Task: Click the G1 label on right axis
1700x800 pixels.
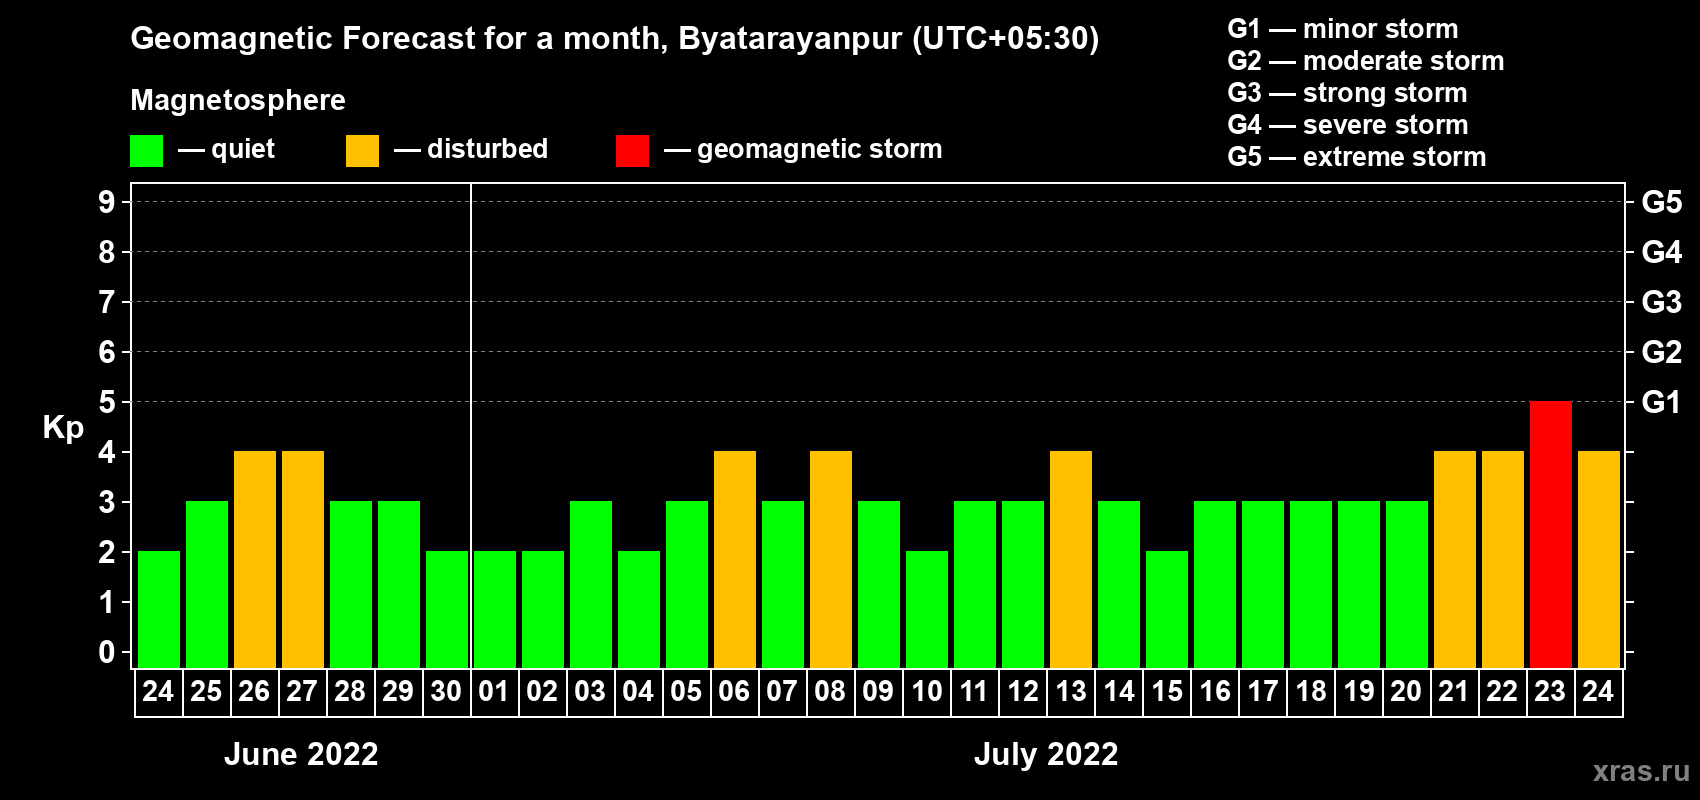Action: 1661,402
